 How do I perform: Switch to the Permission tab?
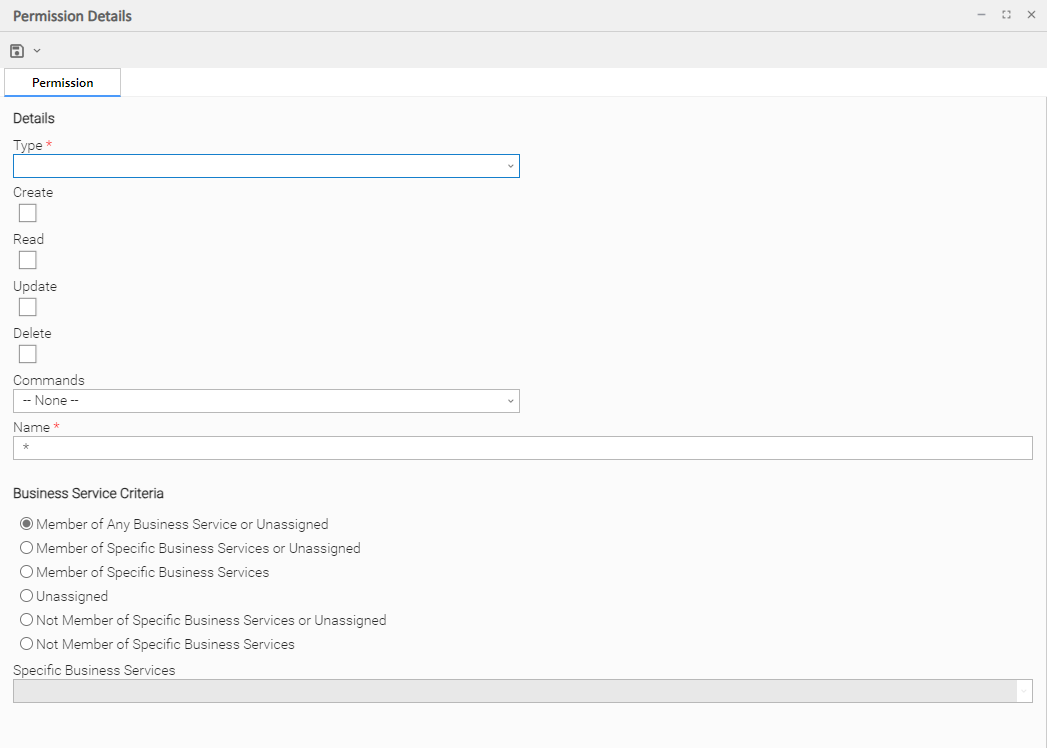(x=63, y=83)
